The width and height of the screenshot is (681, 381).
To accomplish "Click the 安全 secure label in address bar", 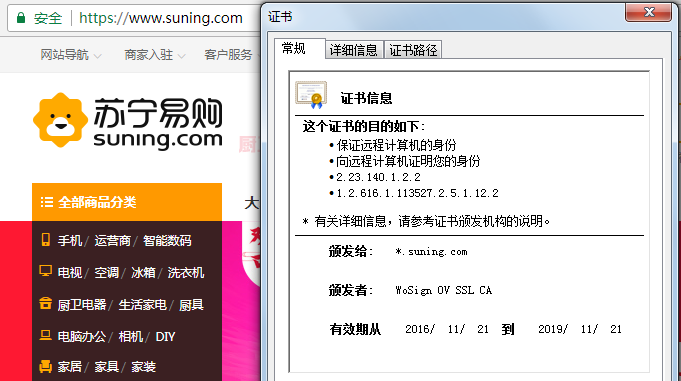I will (48, 18).
